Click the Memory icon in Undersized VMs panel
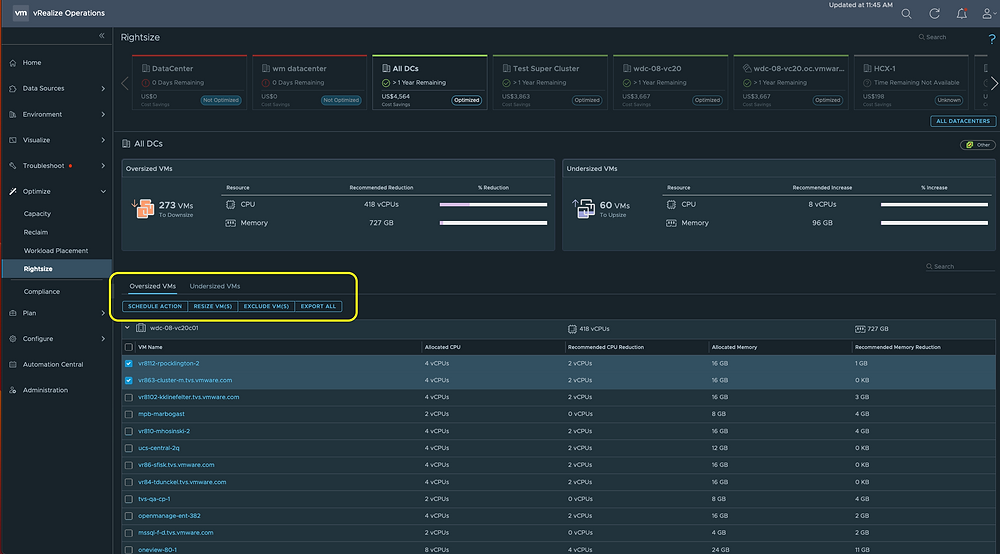Screen dimensions: 1000x554 671,223
